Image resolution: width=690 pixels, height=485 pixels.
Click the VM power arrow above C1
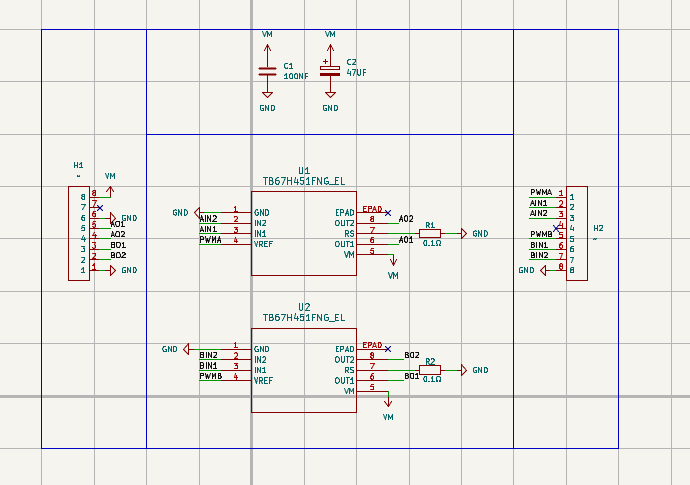[267, 48]
